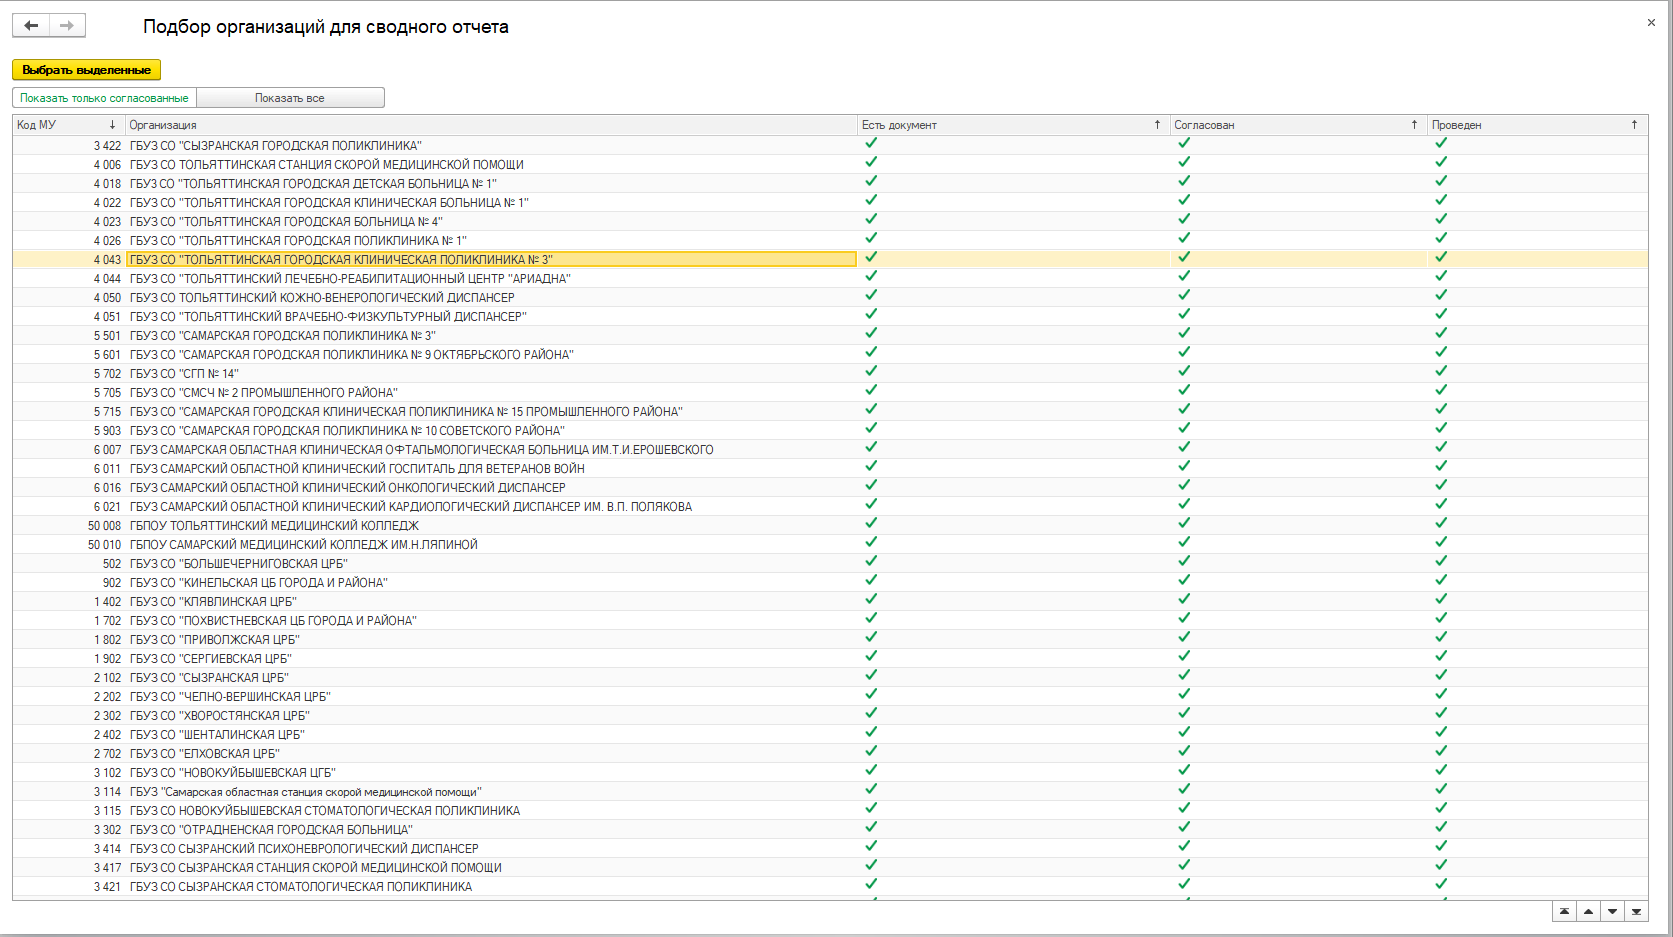Viewport: 1673px width, 937px height.
Task: Close the organization selection form
Action: coord(1651,23)
